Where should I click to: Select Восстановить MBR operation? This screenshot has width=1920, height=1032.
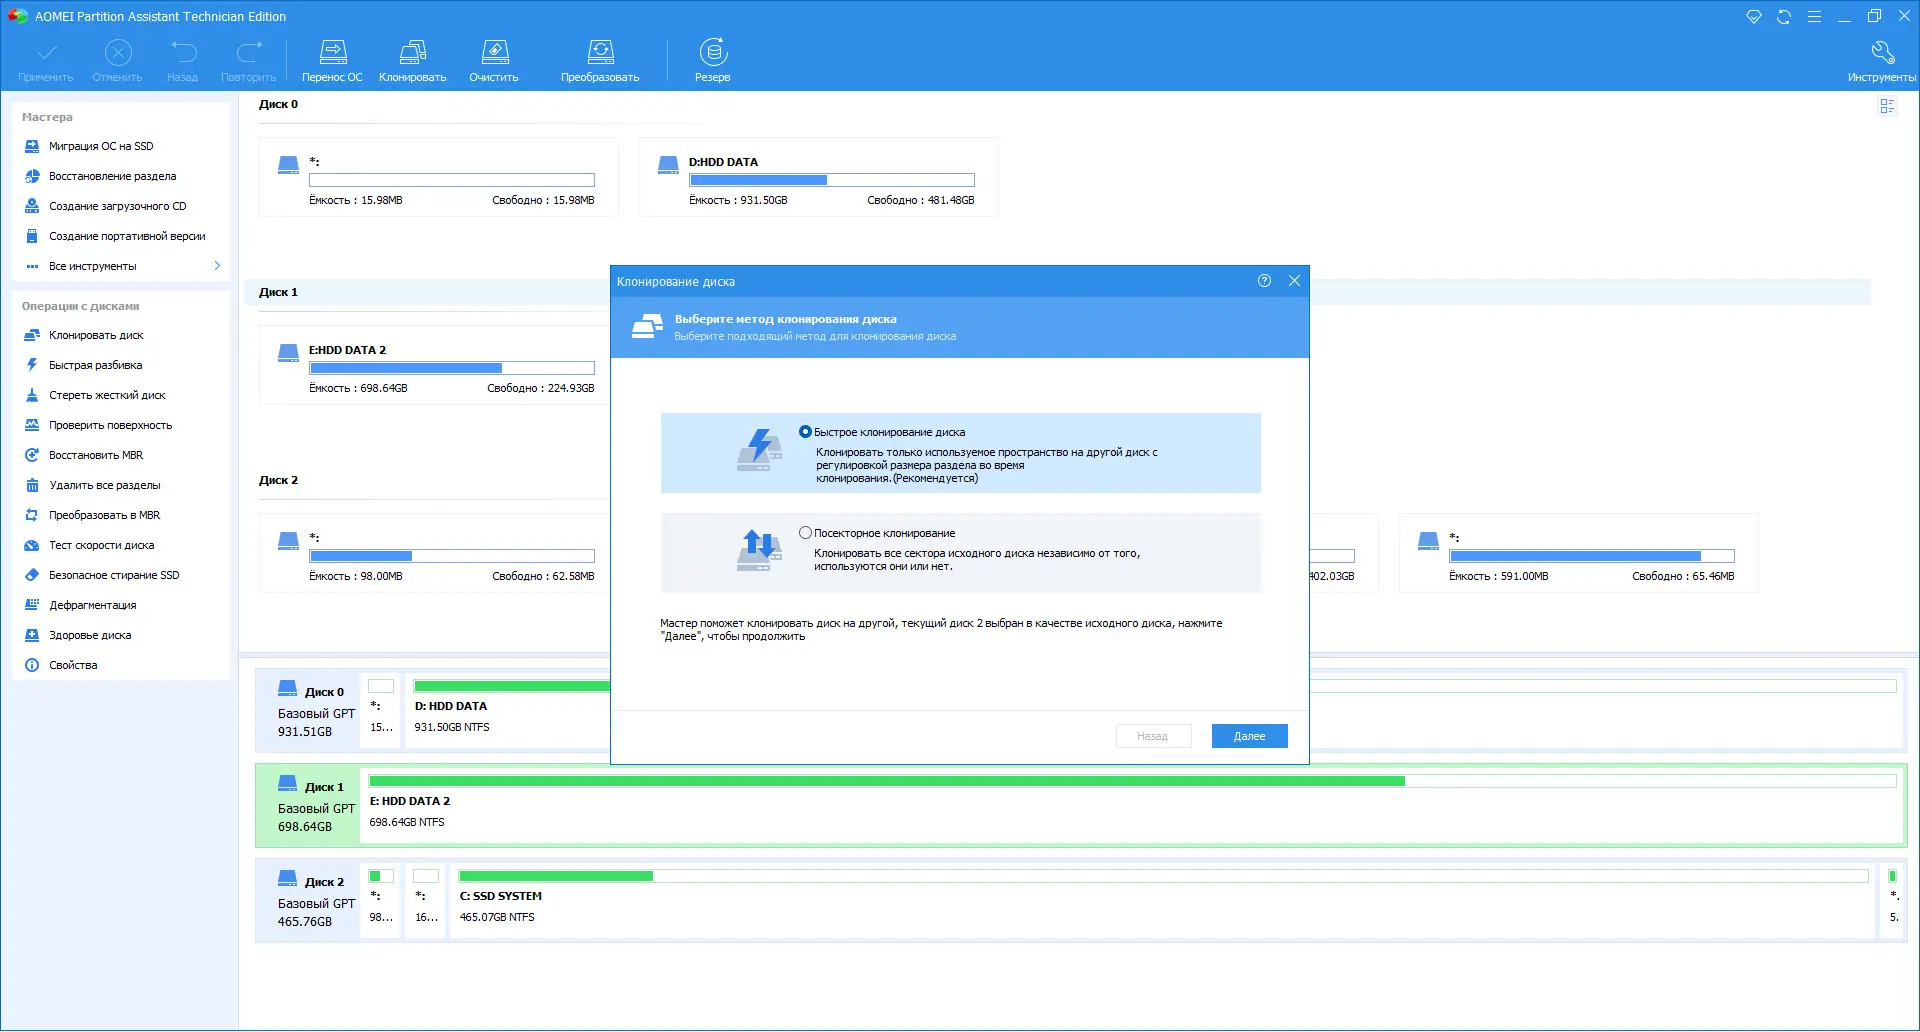tap(96, 455)
